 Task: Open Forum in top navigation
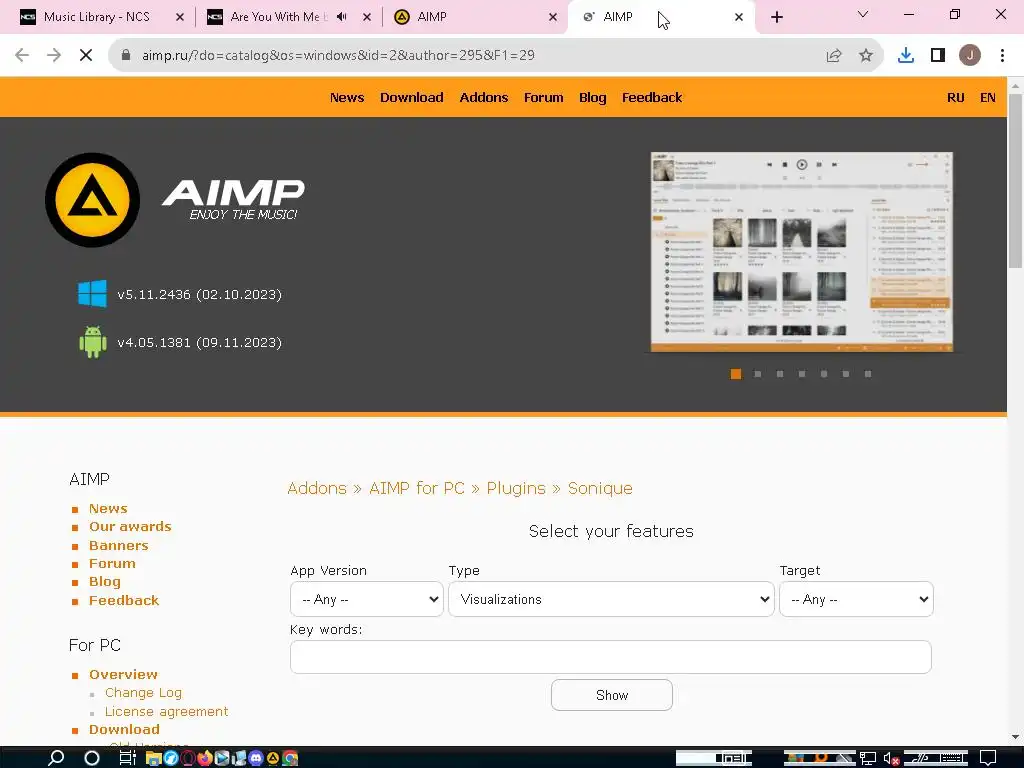tap(543, 97)
